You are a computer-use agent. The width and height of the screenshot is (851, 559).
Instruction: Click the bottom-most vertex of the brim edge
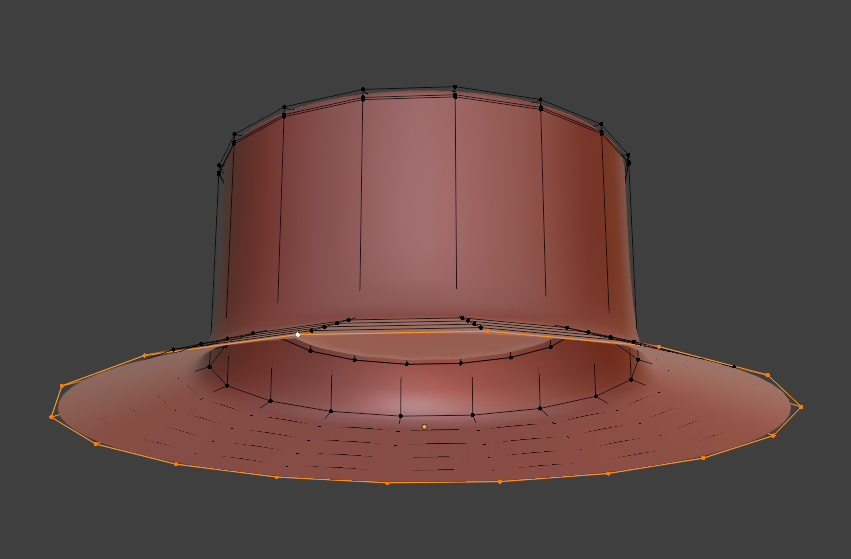[387, 483]
